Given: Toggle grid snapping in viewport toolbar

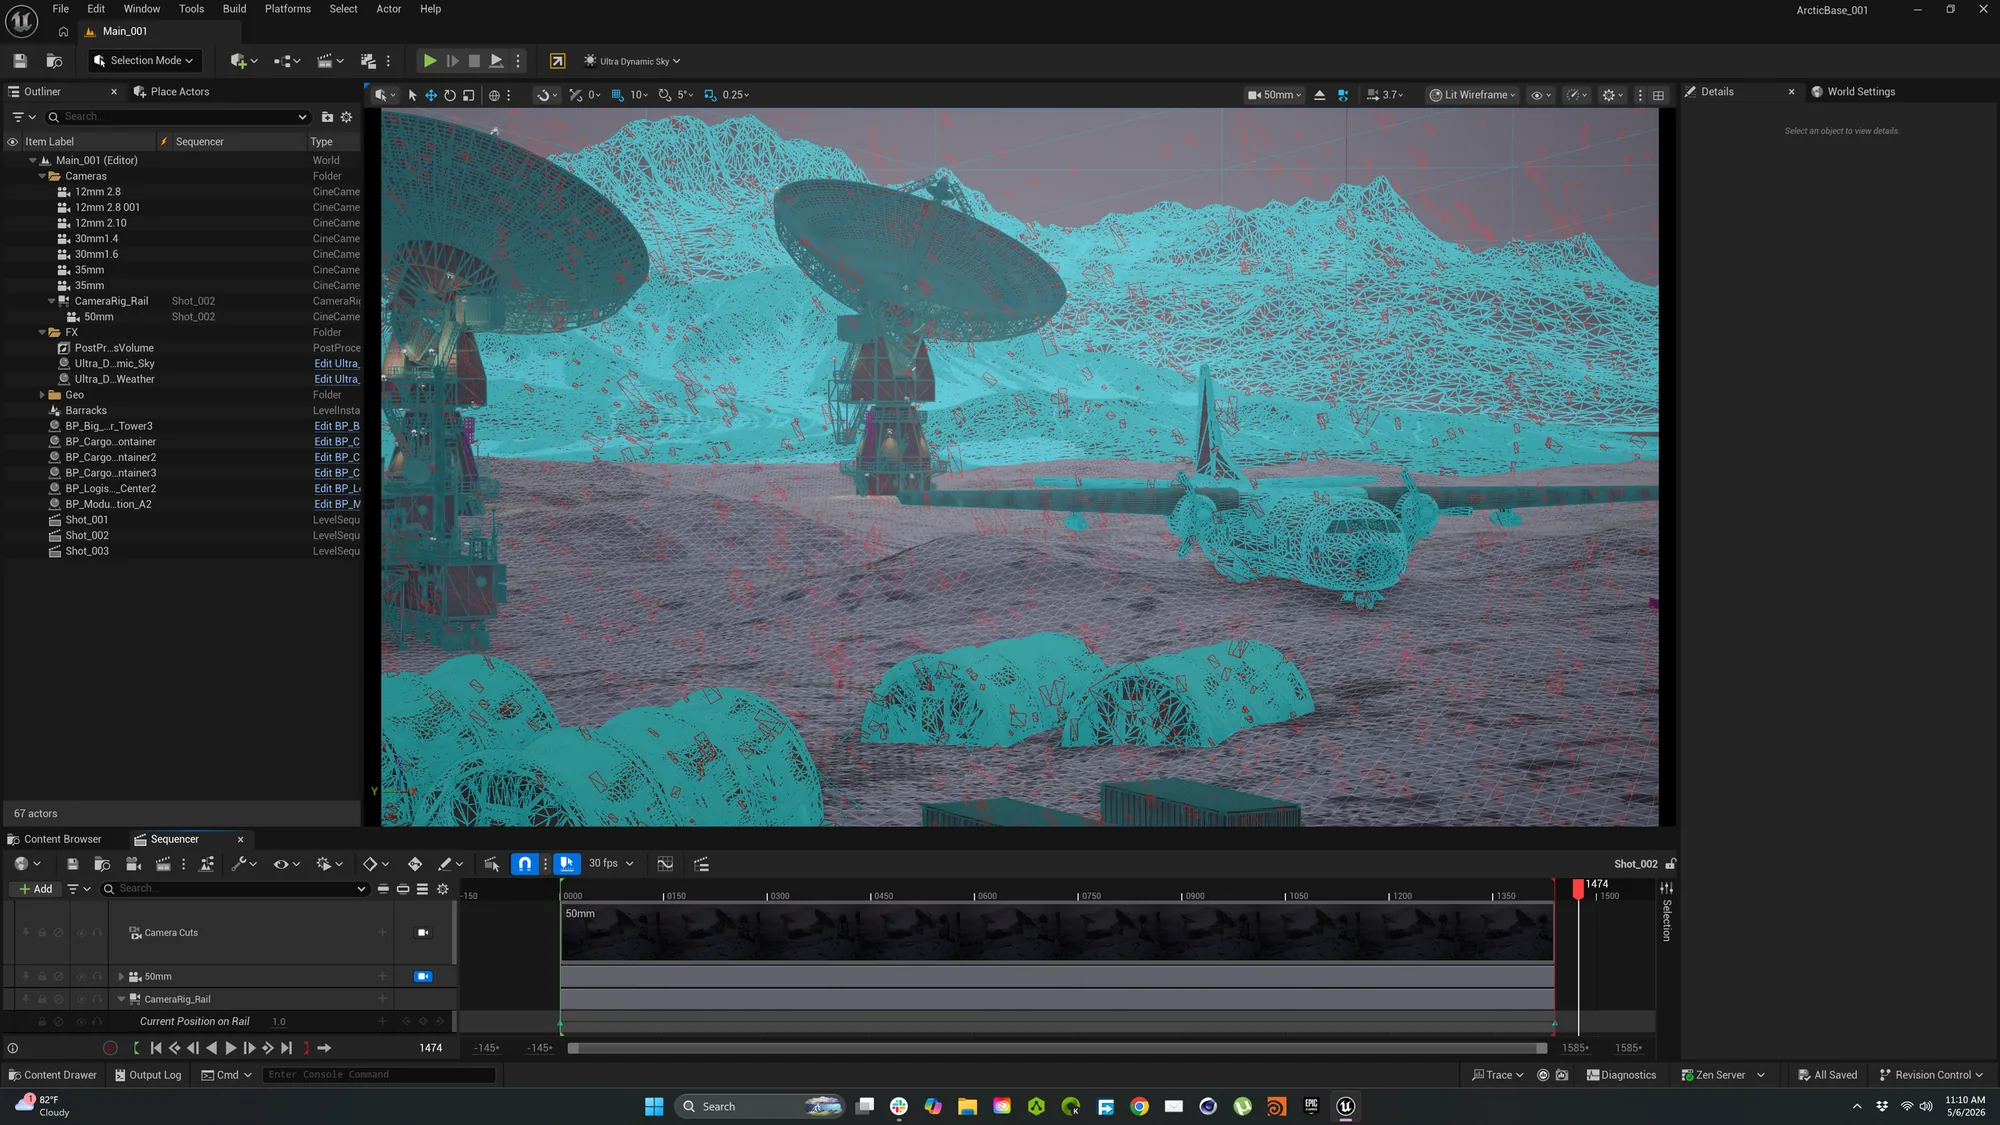Looking at the screenshot, I should coord(617,95).
